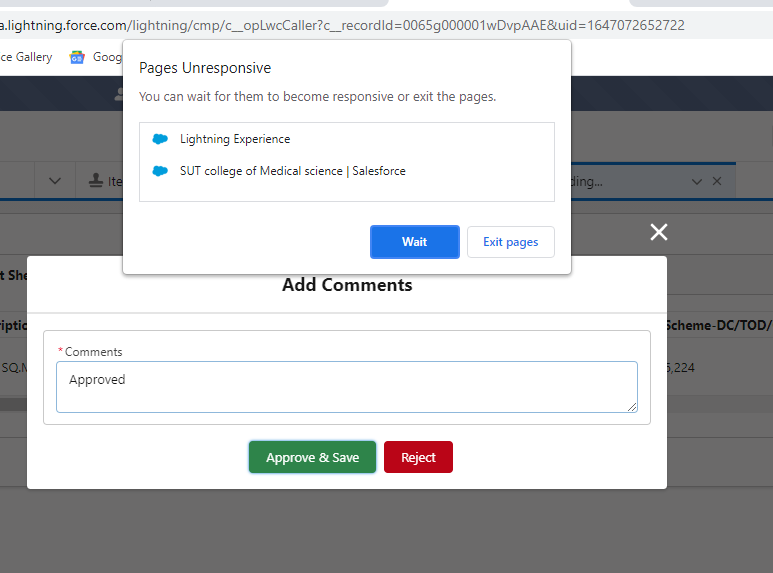Expand the navigation tab chevron dropdown
The image size is (773, 573).
[55, 181]
